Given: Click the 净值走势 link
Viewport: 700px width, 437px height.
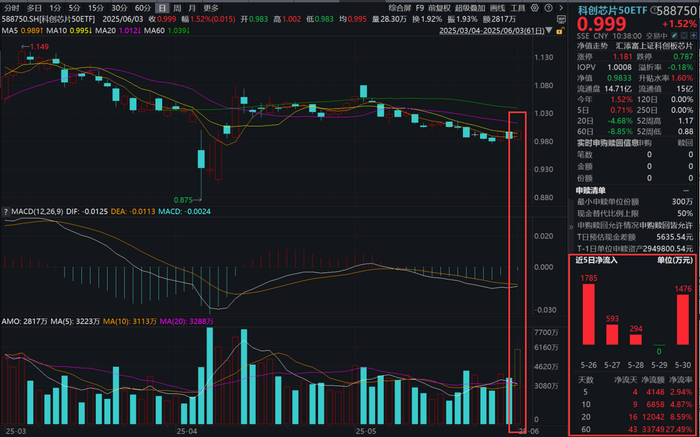Looking at the screenshot, I should pos(592,46).
